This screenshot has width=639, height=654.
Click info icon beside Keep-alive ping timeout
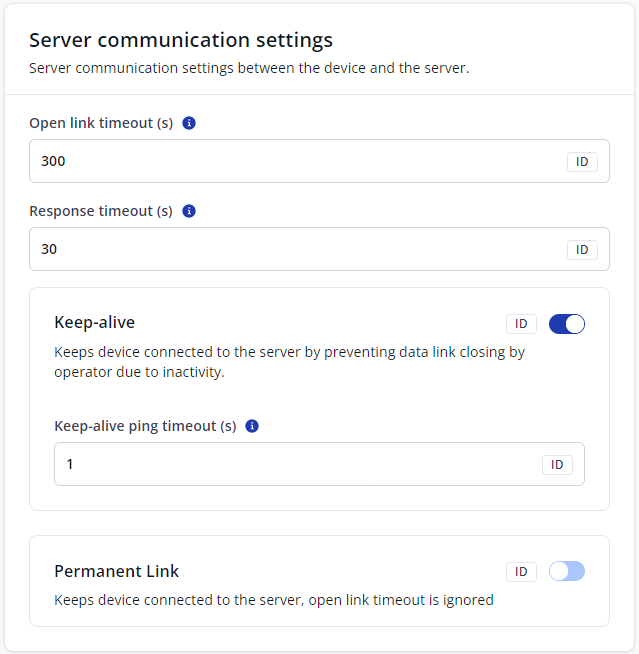[252, 426]
